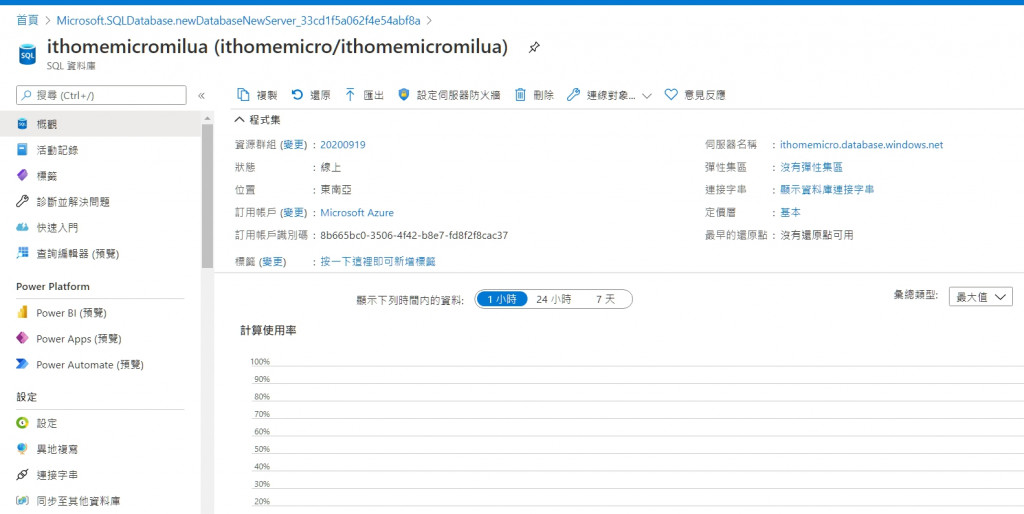Click the 快速入門 quickstart icon

pos(22,227)
